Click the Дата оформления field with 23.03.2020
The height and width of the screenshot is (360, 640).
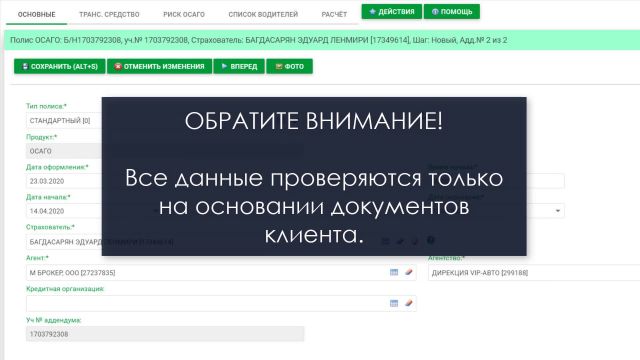click(64, 181)
